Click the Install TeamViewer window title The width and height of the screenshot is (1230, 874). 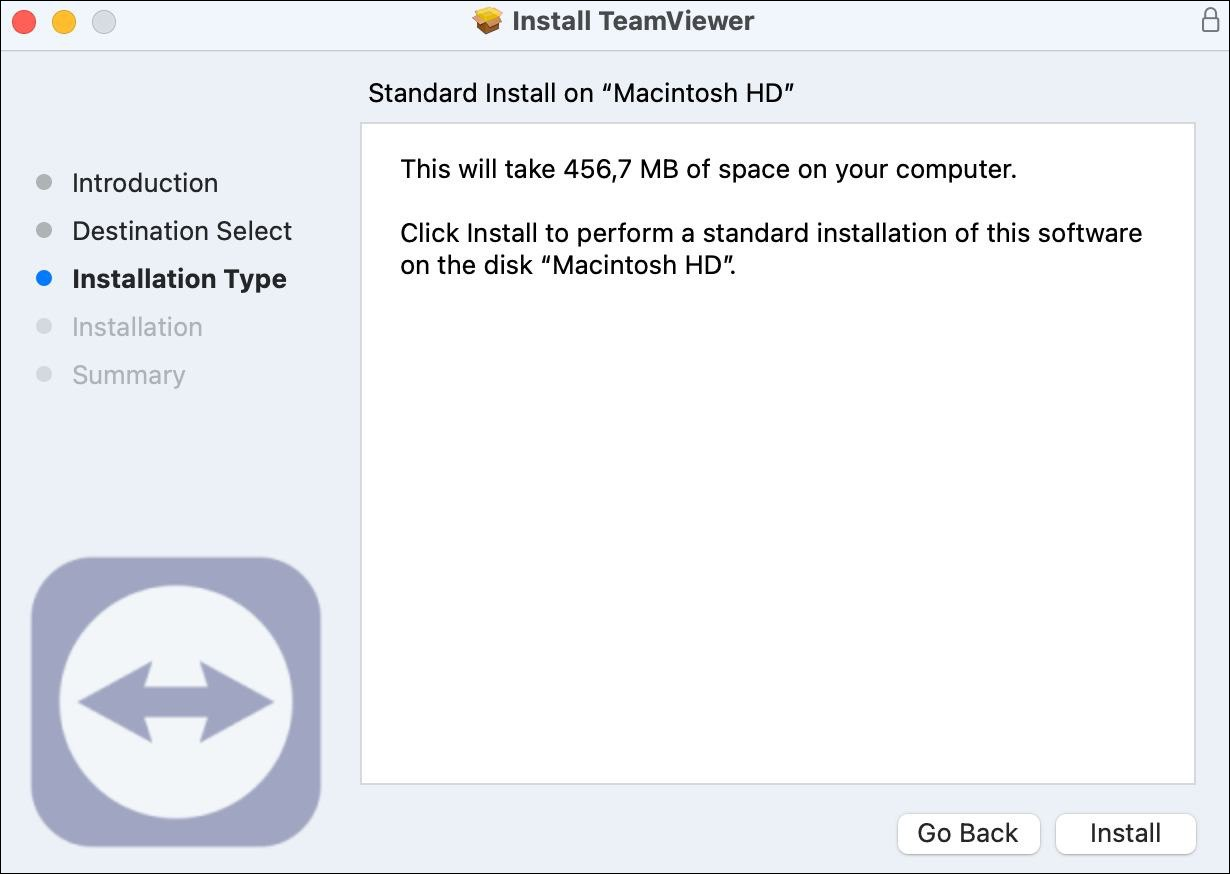(x=632, y=21)
